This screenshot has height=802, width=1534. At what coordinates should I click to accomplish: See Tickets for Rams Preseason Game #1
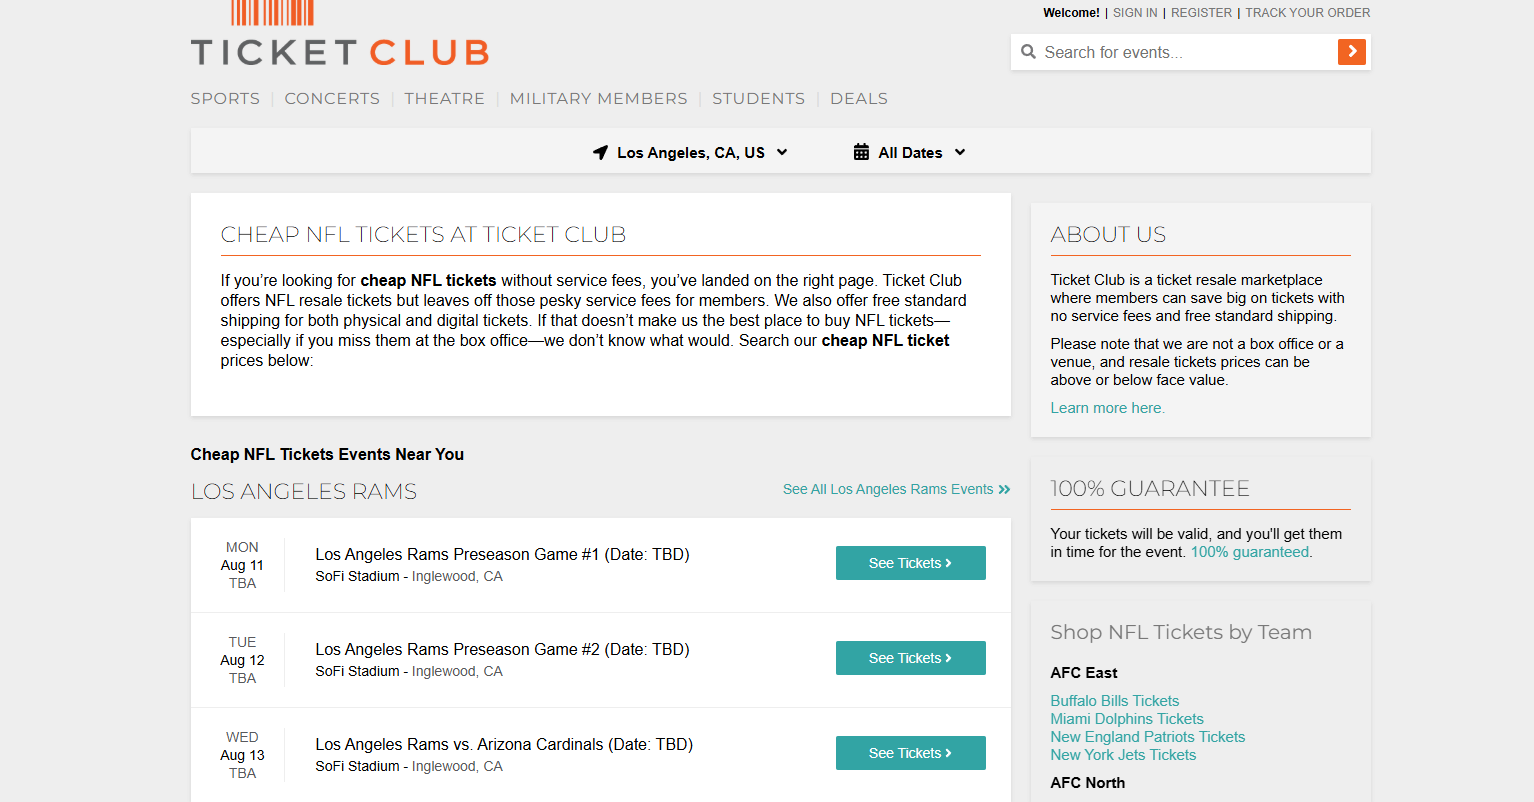910,563
